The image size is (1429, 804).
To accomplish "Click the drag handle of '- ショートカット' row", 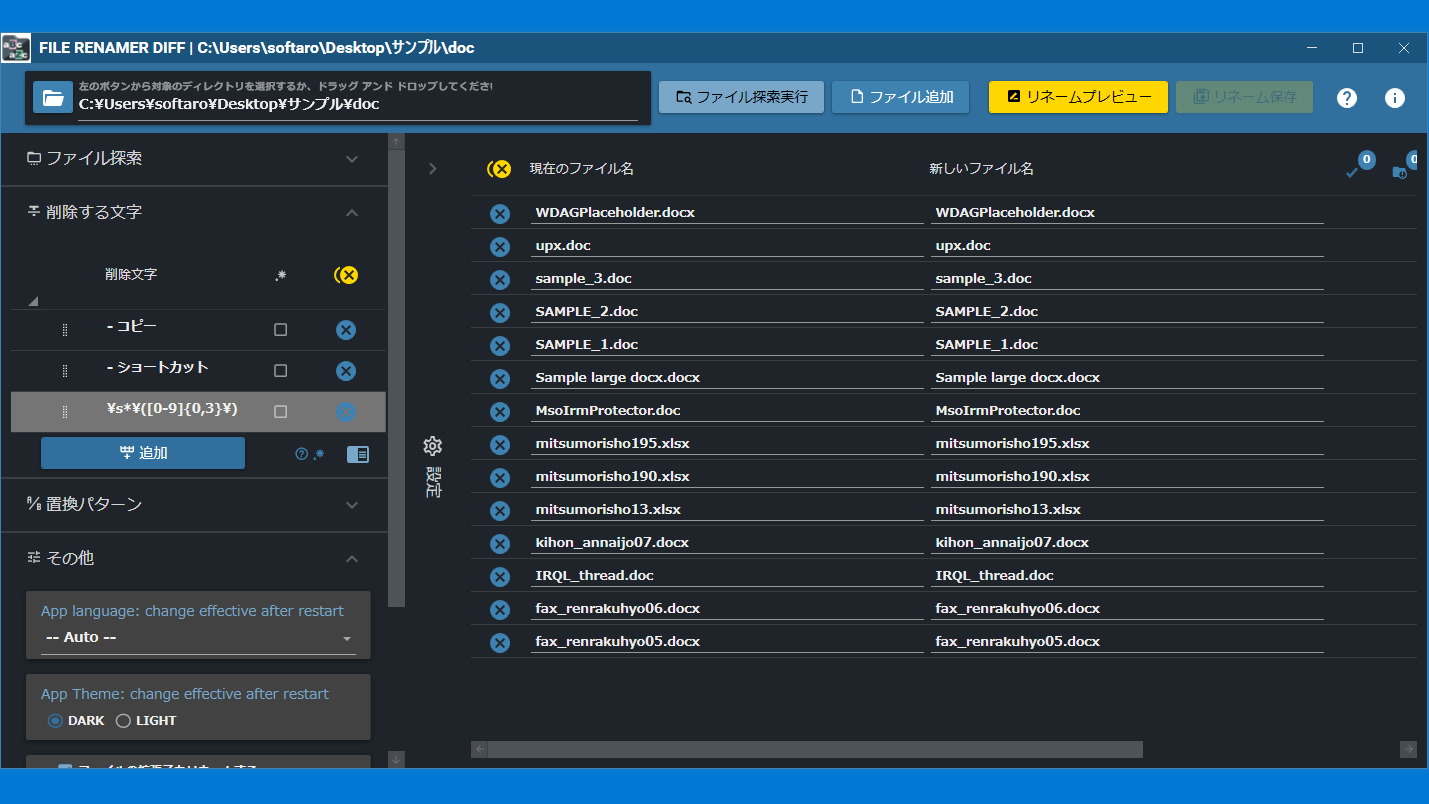I will tap(65, 371).
